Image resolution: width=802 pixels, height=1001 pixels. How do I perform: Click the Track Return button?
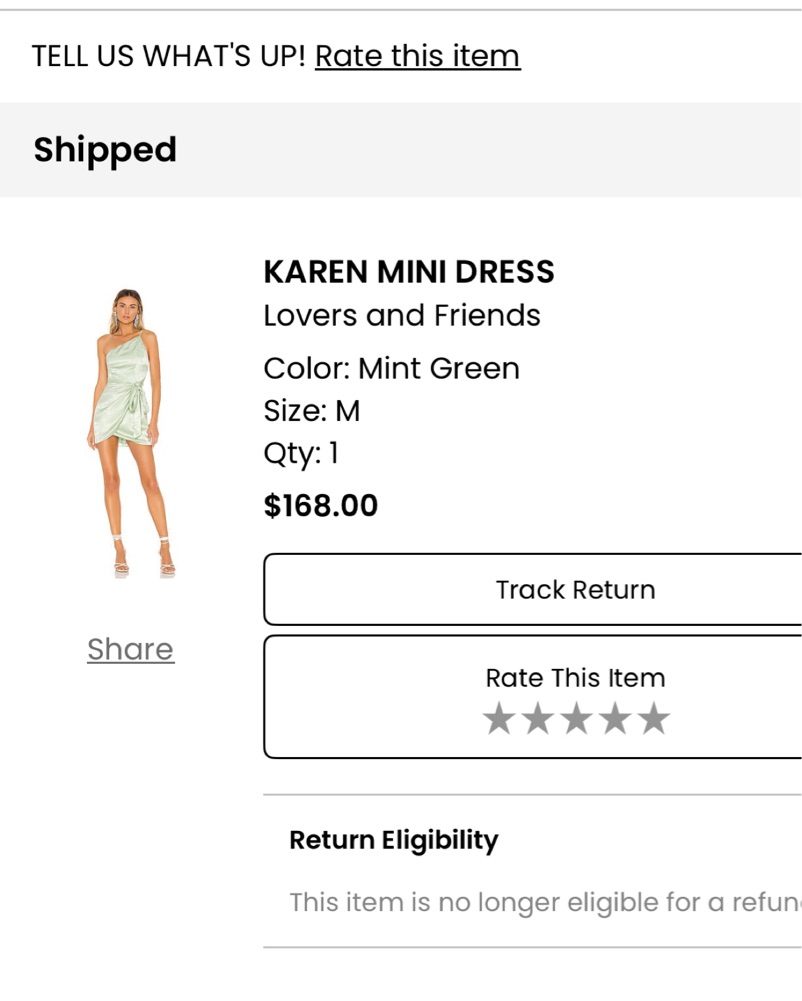(533, 589)
